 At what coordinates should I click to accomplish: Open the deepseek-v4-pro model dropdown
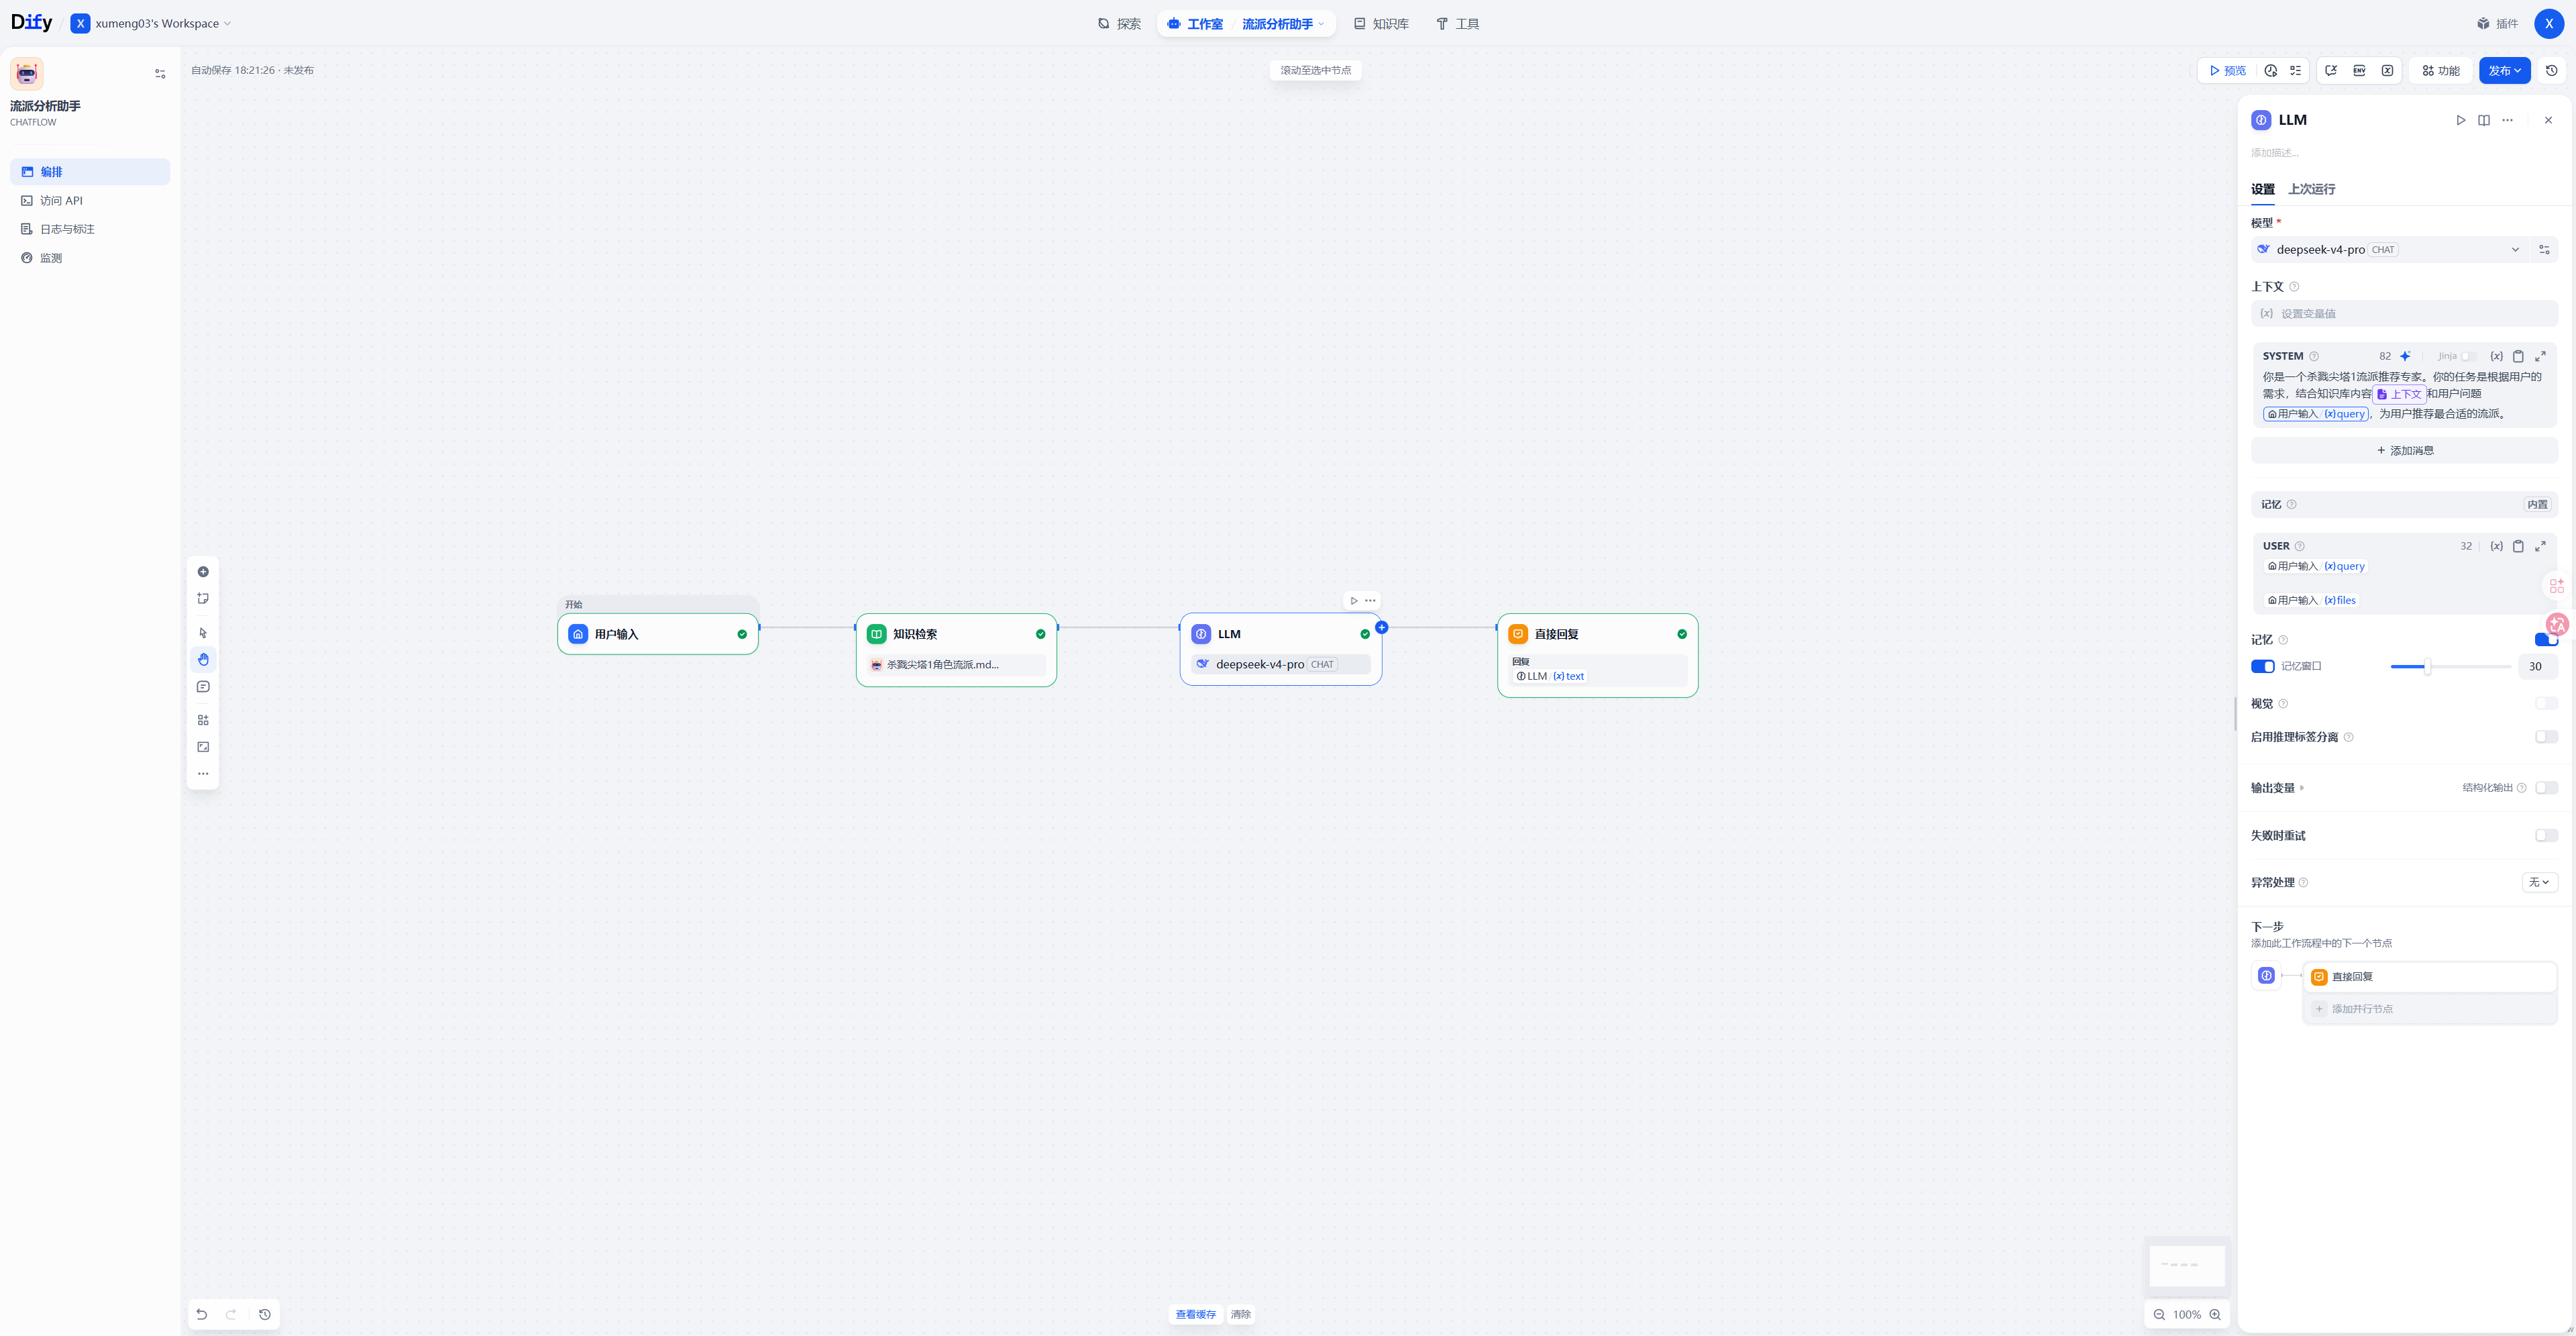[2390, 250]
